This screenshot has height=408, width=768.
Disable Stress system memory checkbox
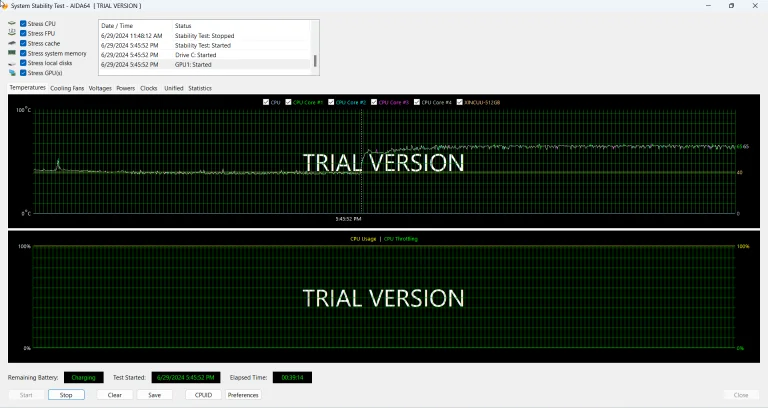[x=23, y=53]
